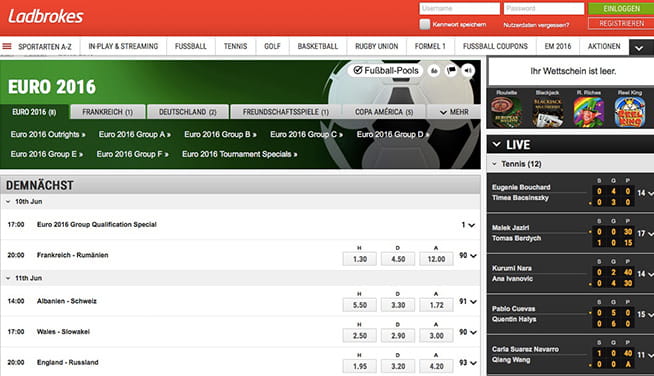Expand 90 markets for Wales - Slowakei
This screenshot has width=654, height=376.
468,332
